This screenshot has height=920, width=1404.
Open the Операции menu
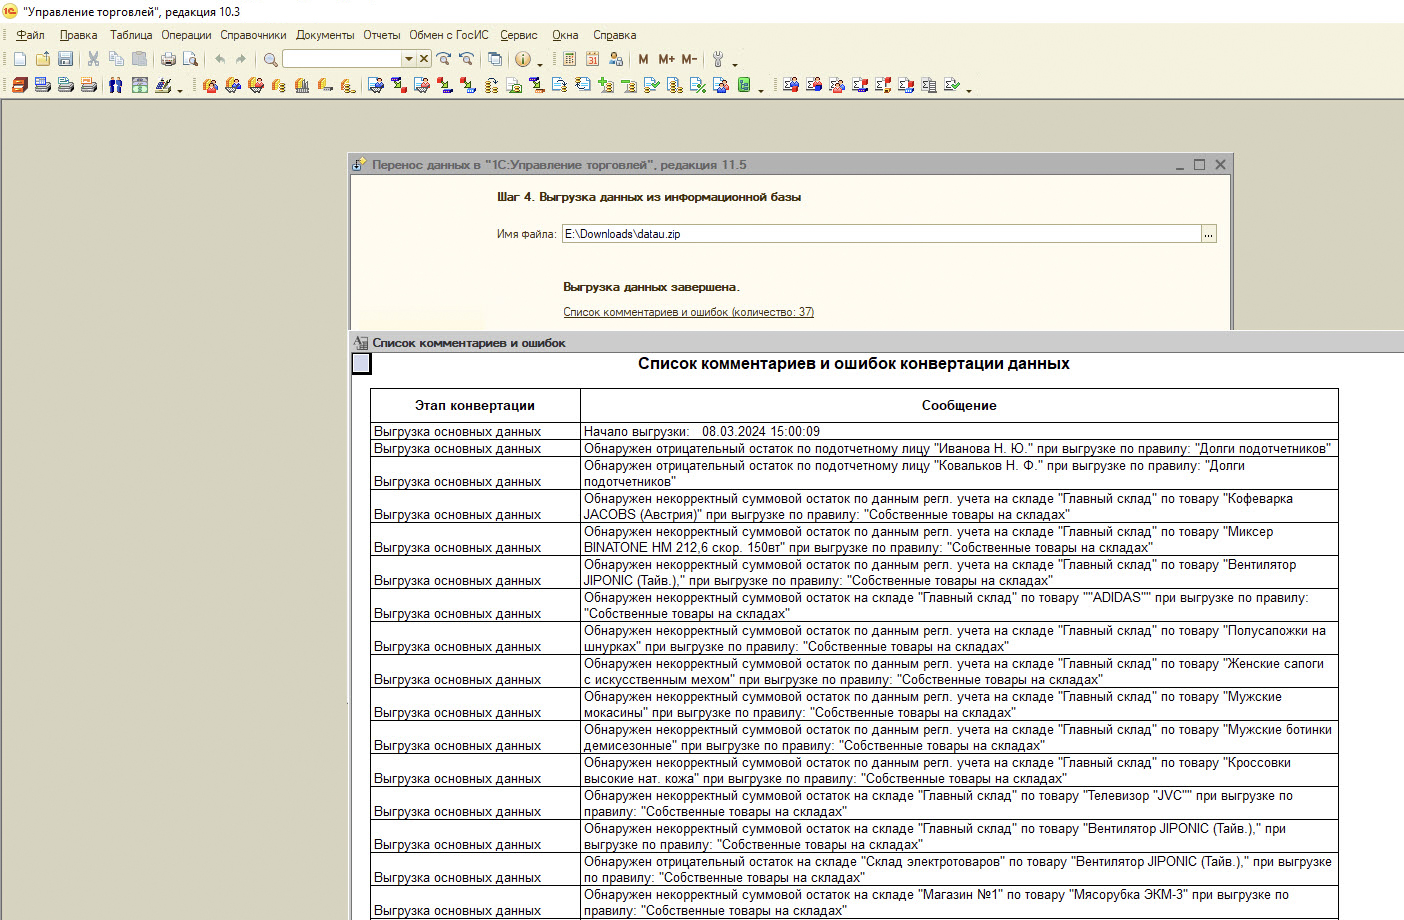(186, 35)
